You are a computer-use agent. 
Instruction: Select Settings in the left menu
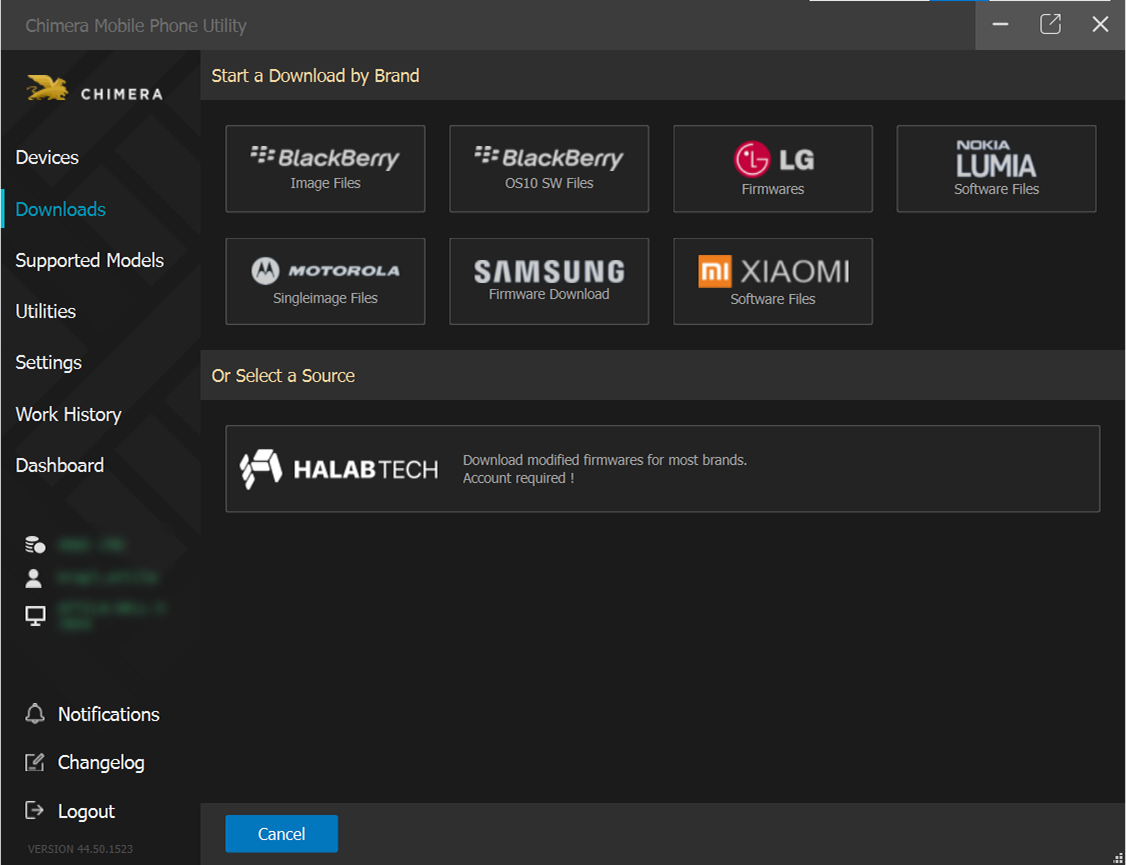pos(49,363)
